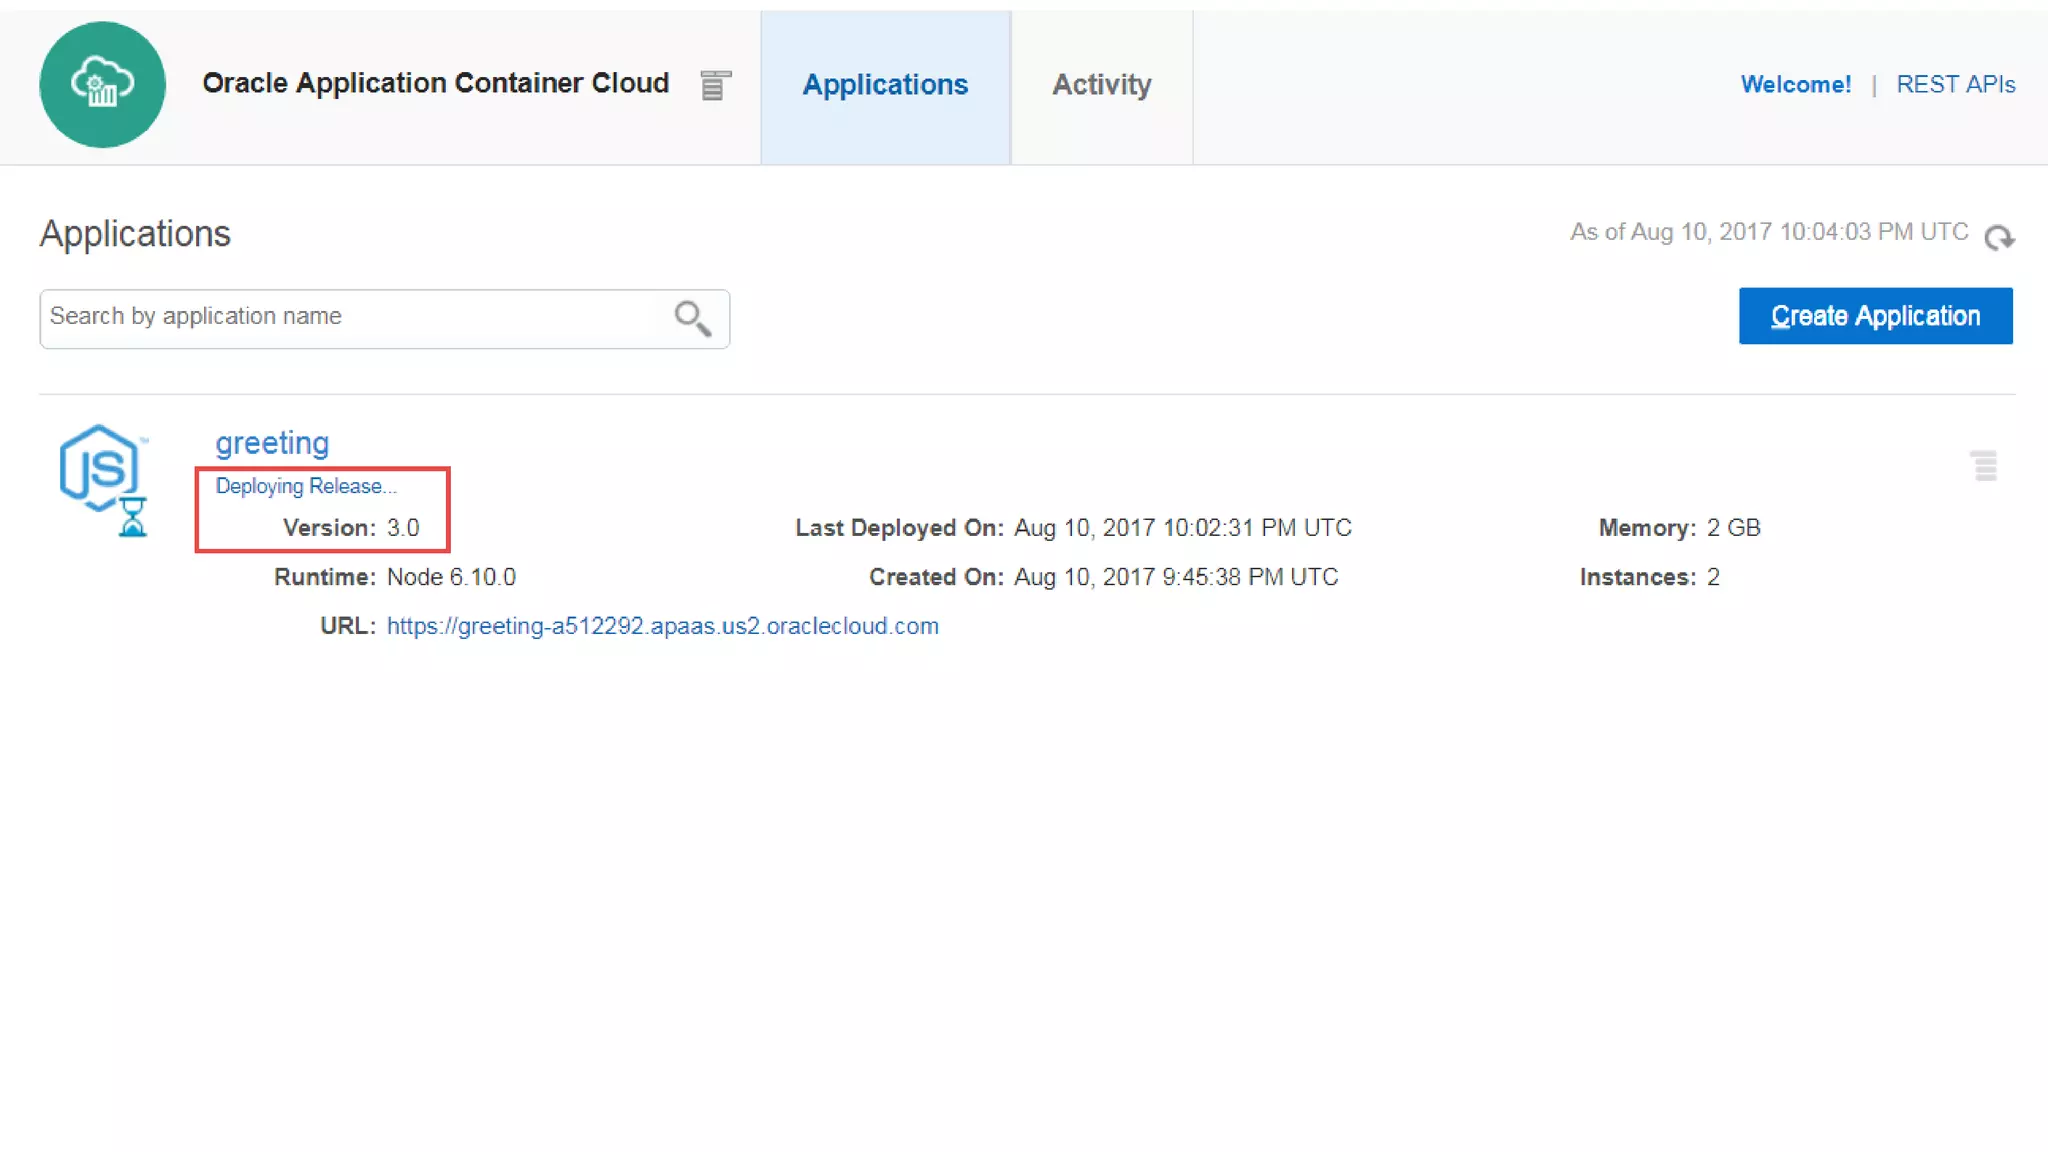2048x1152 pixels.
Task: Click the Node.js icon for greeting
Action: (98, 466)
